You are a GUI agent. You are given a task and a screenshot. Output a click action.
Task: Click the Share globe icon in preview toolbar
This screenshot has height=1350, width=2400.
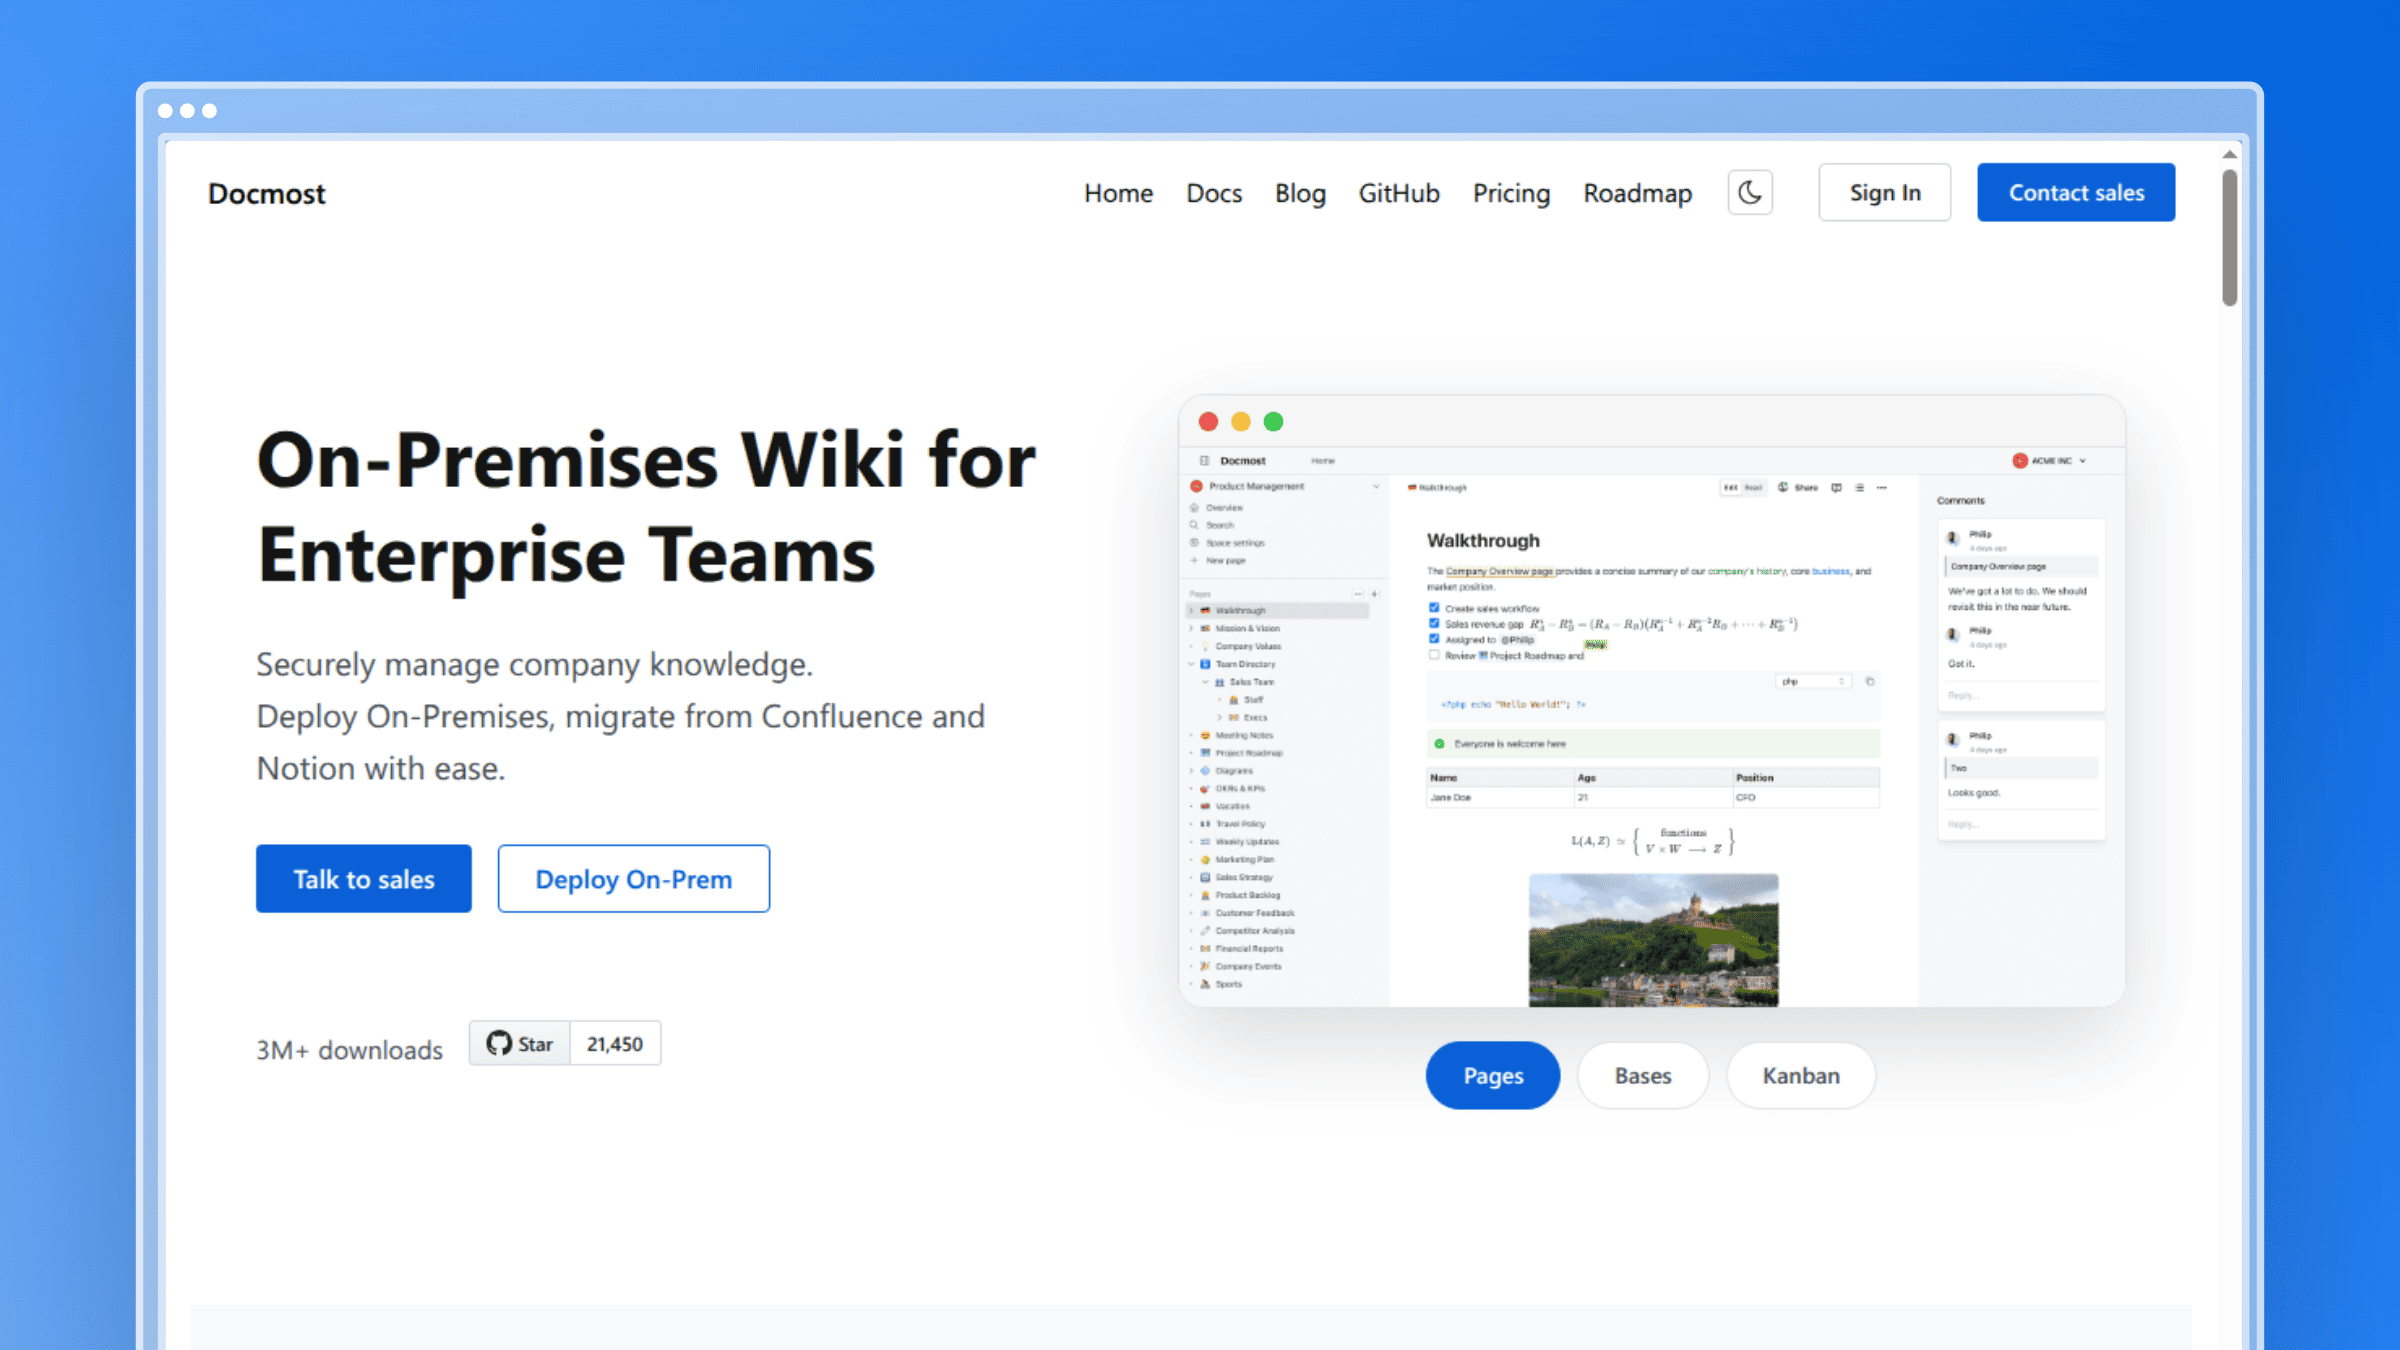pos(1783,488)
